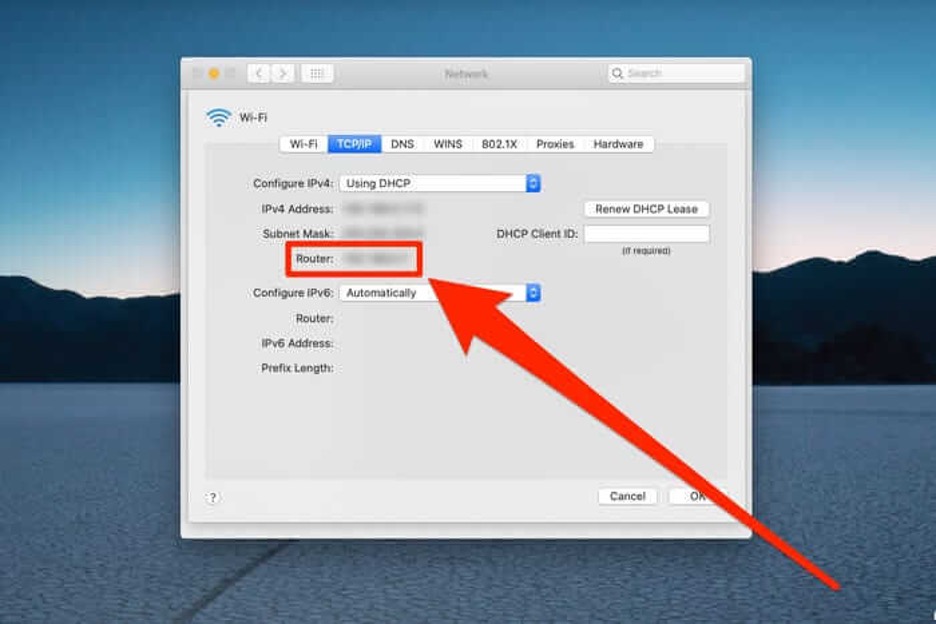Click the Cancel button
The image size is (936, 624).
(627, 497)
